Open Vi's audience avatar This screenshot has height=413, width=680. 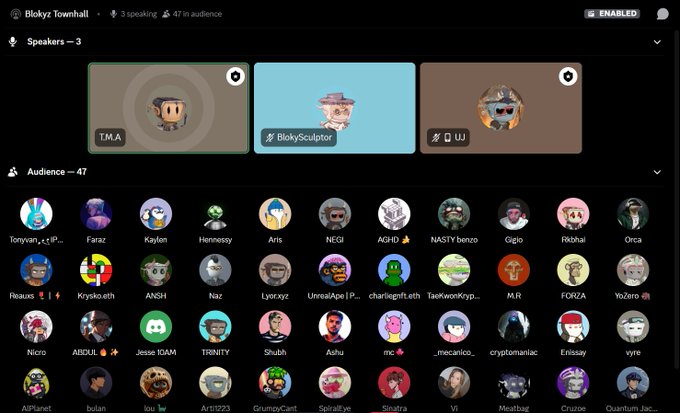[x=454, y=383]
